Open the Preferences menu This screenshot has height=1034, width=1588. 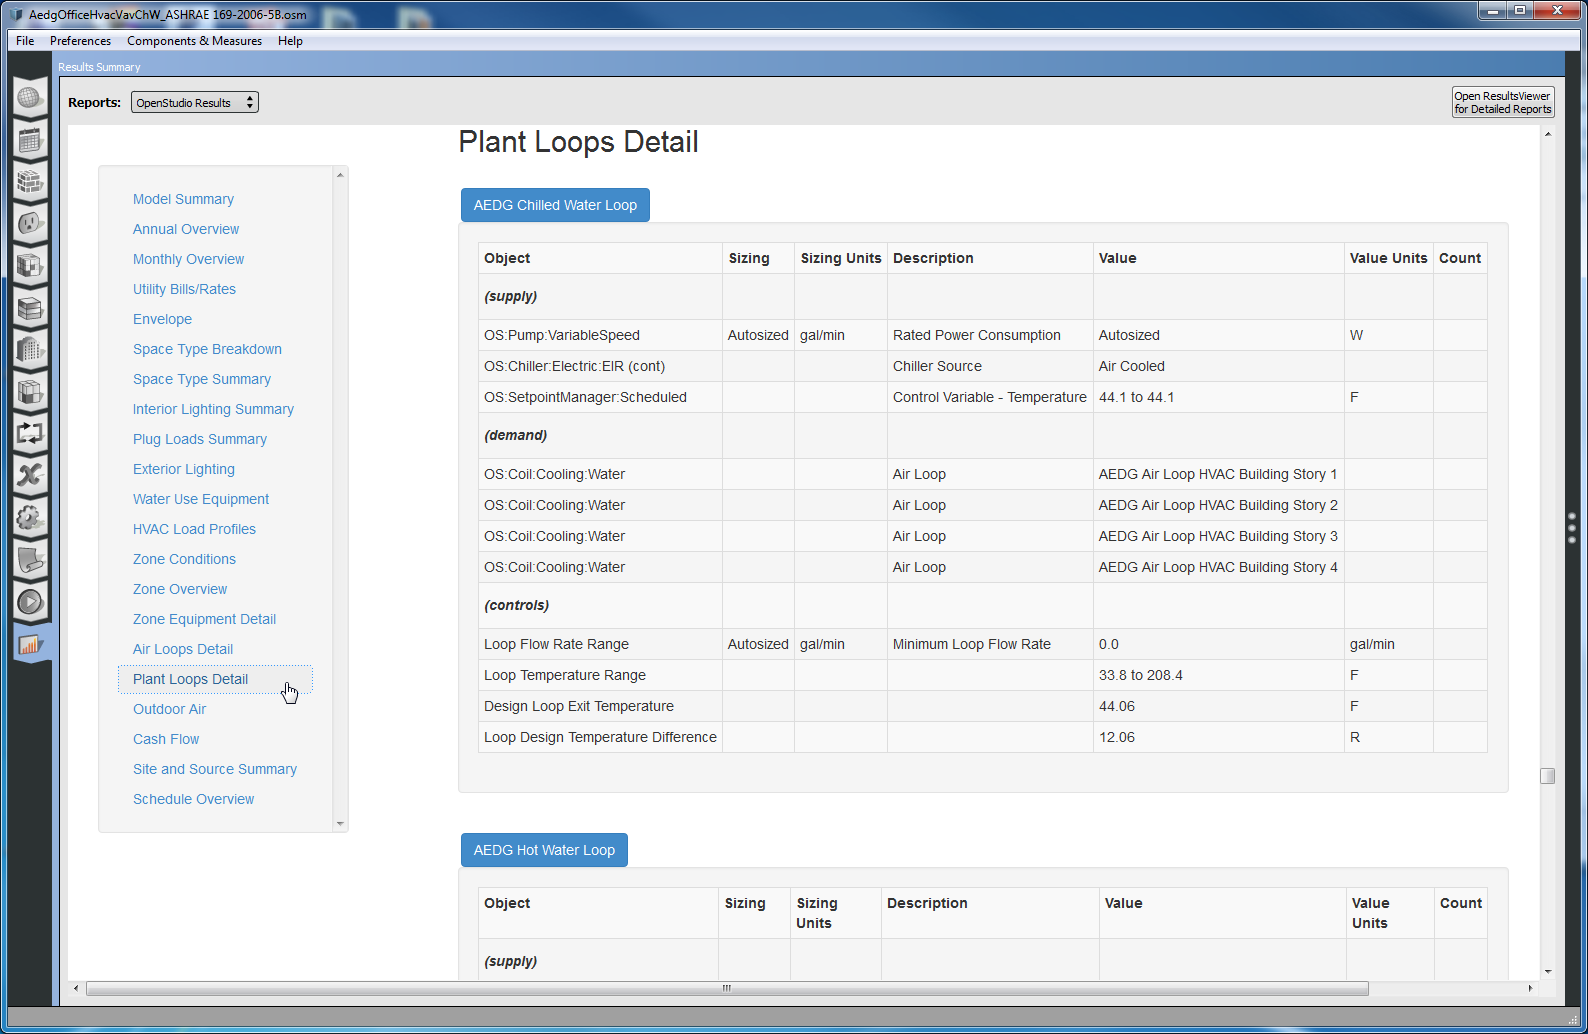coord(80,41)
